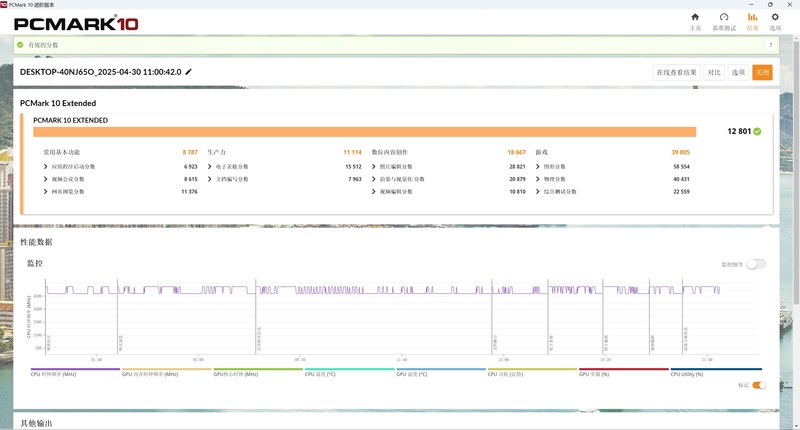This screenshot has width=800, height=430.
Task: Switch to the 结果 results icon
Action: click(753, 20)
